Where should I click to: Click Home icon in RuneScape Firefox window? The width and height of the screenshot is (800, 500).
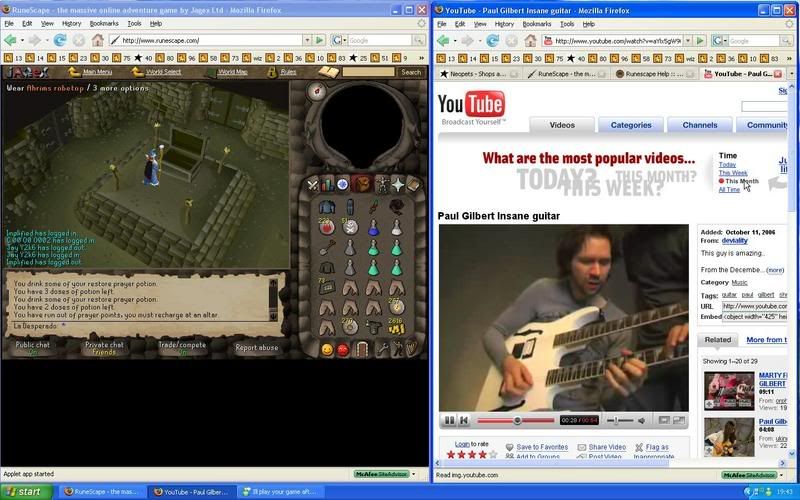pyautogui.click(x=97, y=40)
